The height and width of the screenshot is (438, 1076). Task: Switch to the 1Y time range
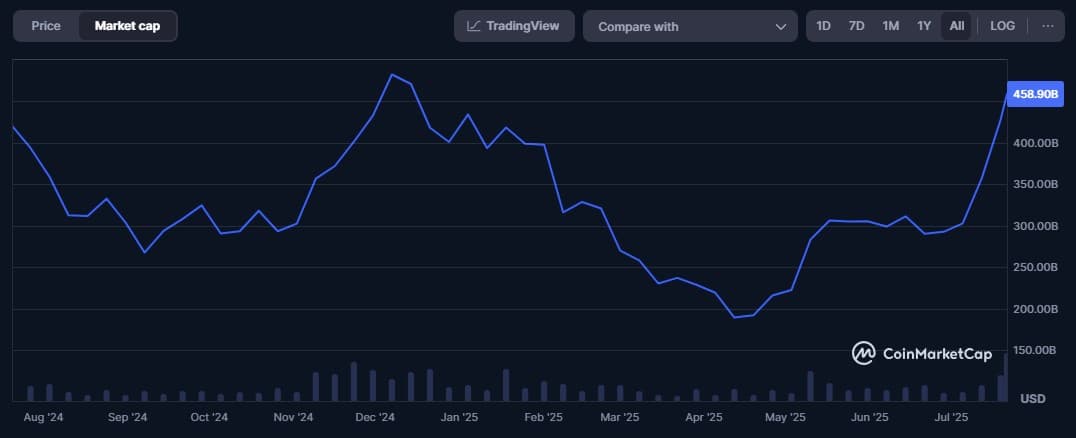point(924,26)
